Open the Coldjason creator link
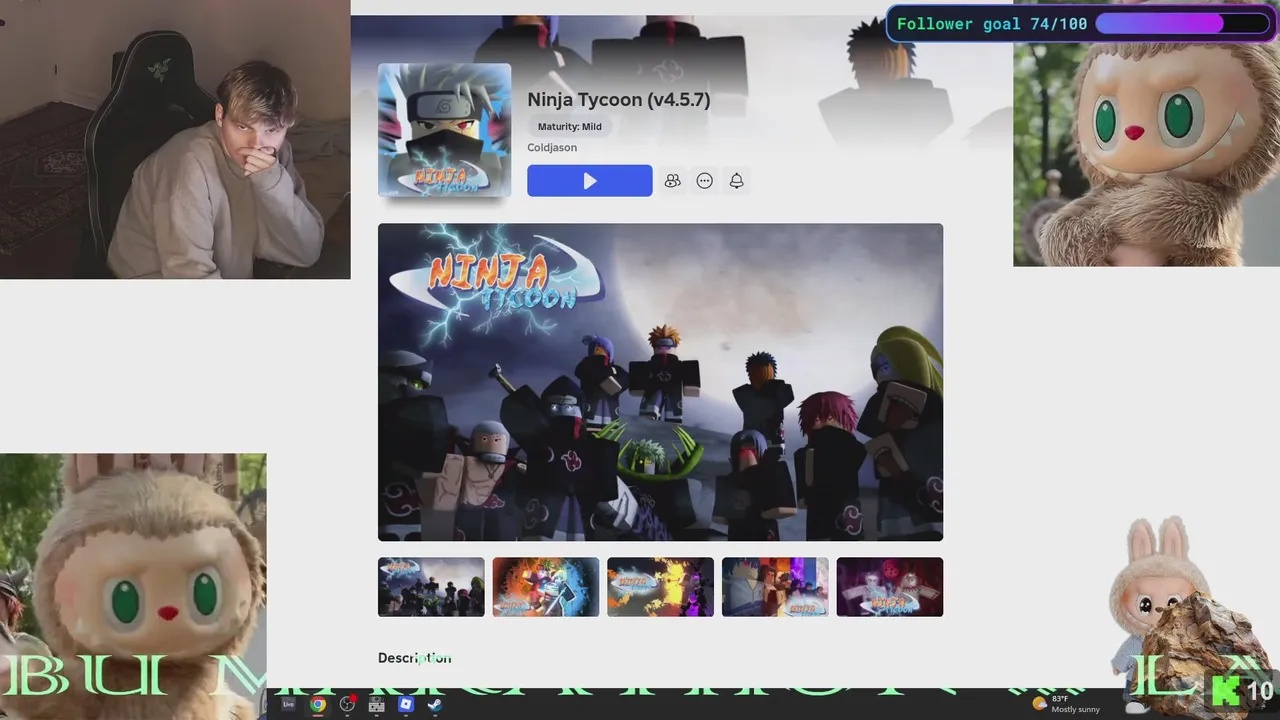 [552, 148]
